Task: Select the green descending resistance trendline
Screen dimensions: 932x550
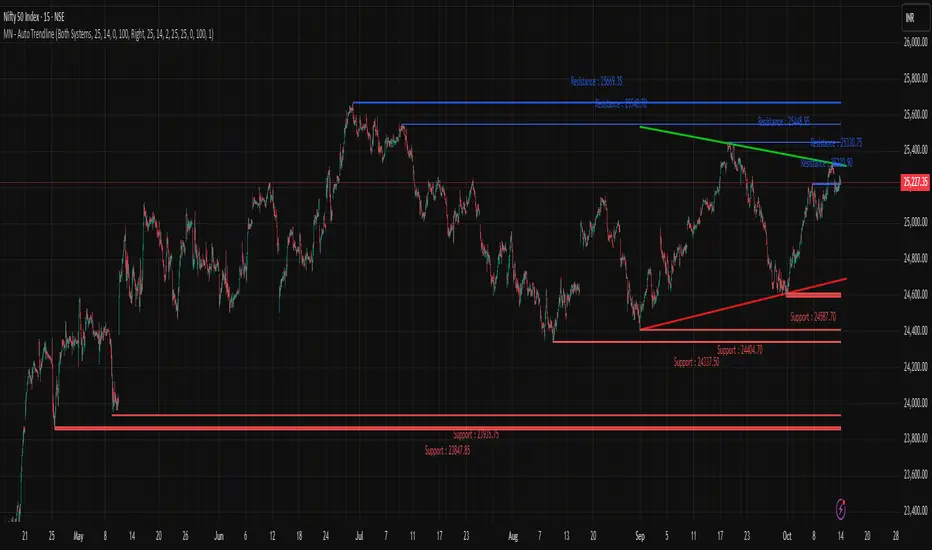Action: (x=743, y=146)
